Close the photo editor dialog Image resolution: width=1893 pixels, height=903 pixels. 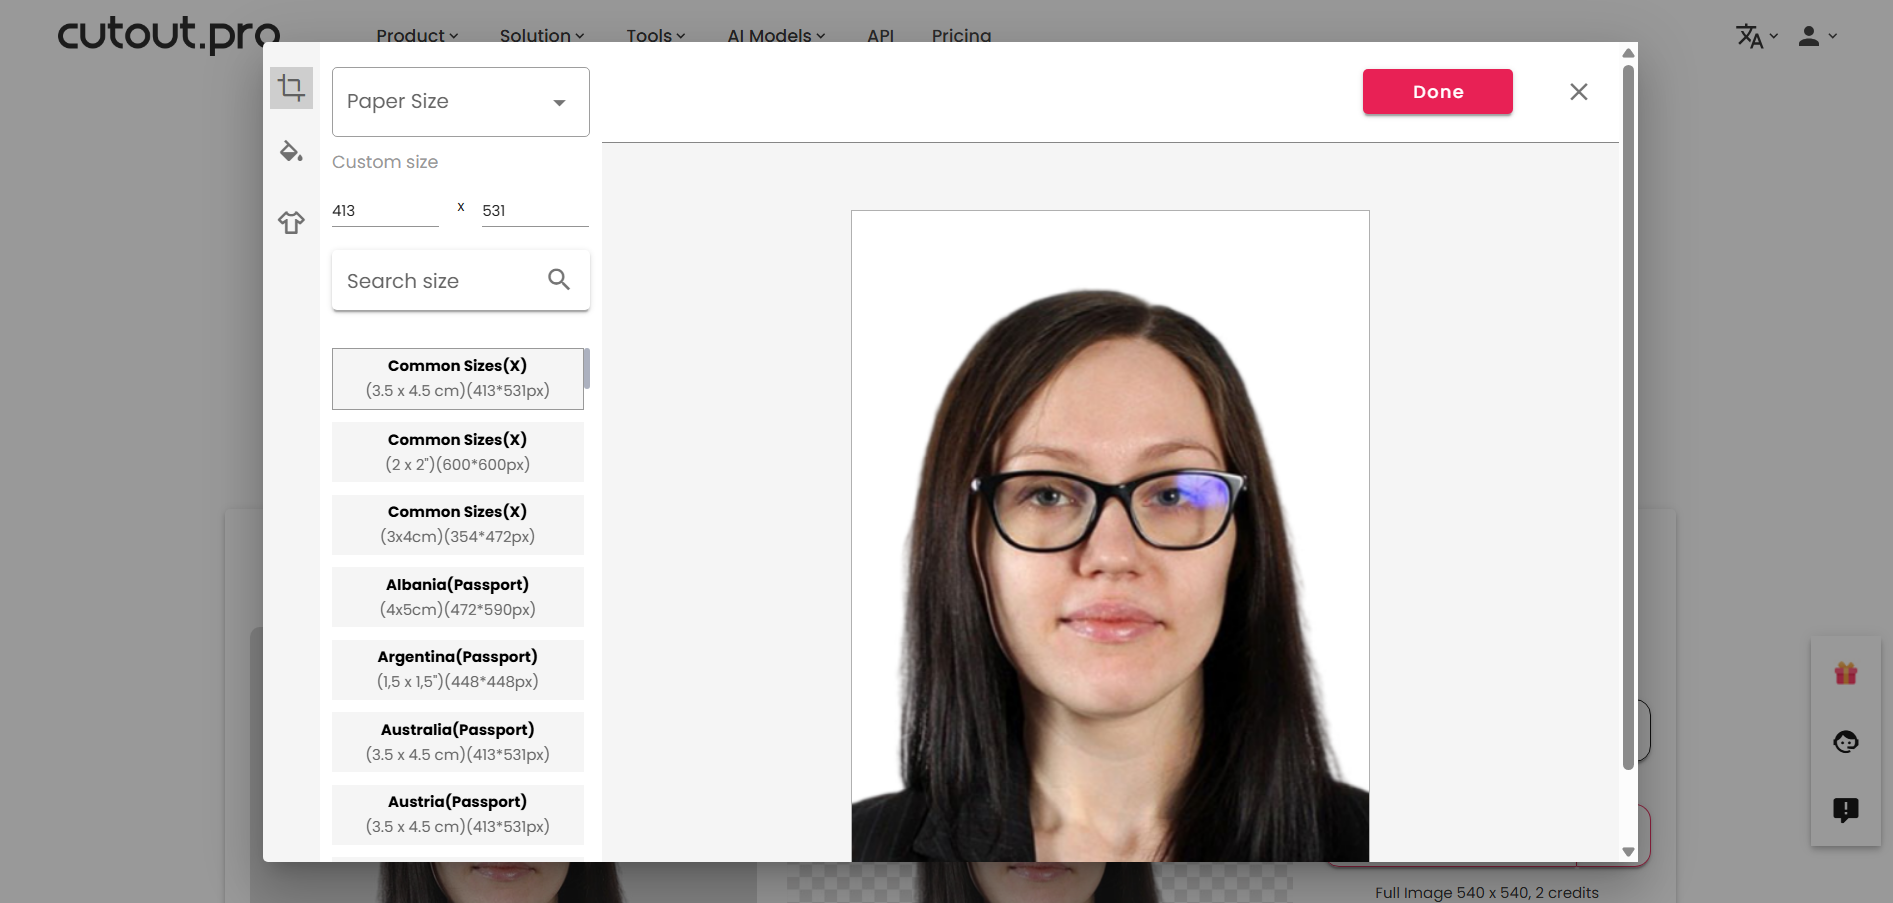click(x=1579, y=92)
